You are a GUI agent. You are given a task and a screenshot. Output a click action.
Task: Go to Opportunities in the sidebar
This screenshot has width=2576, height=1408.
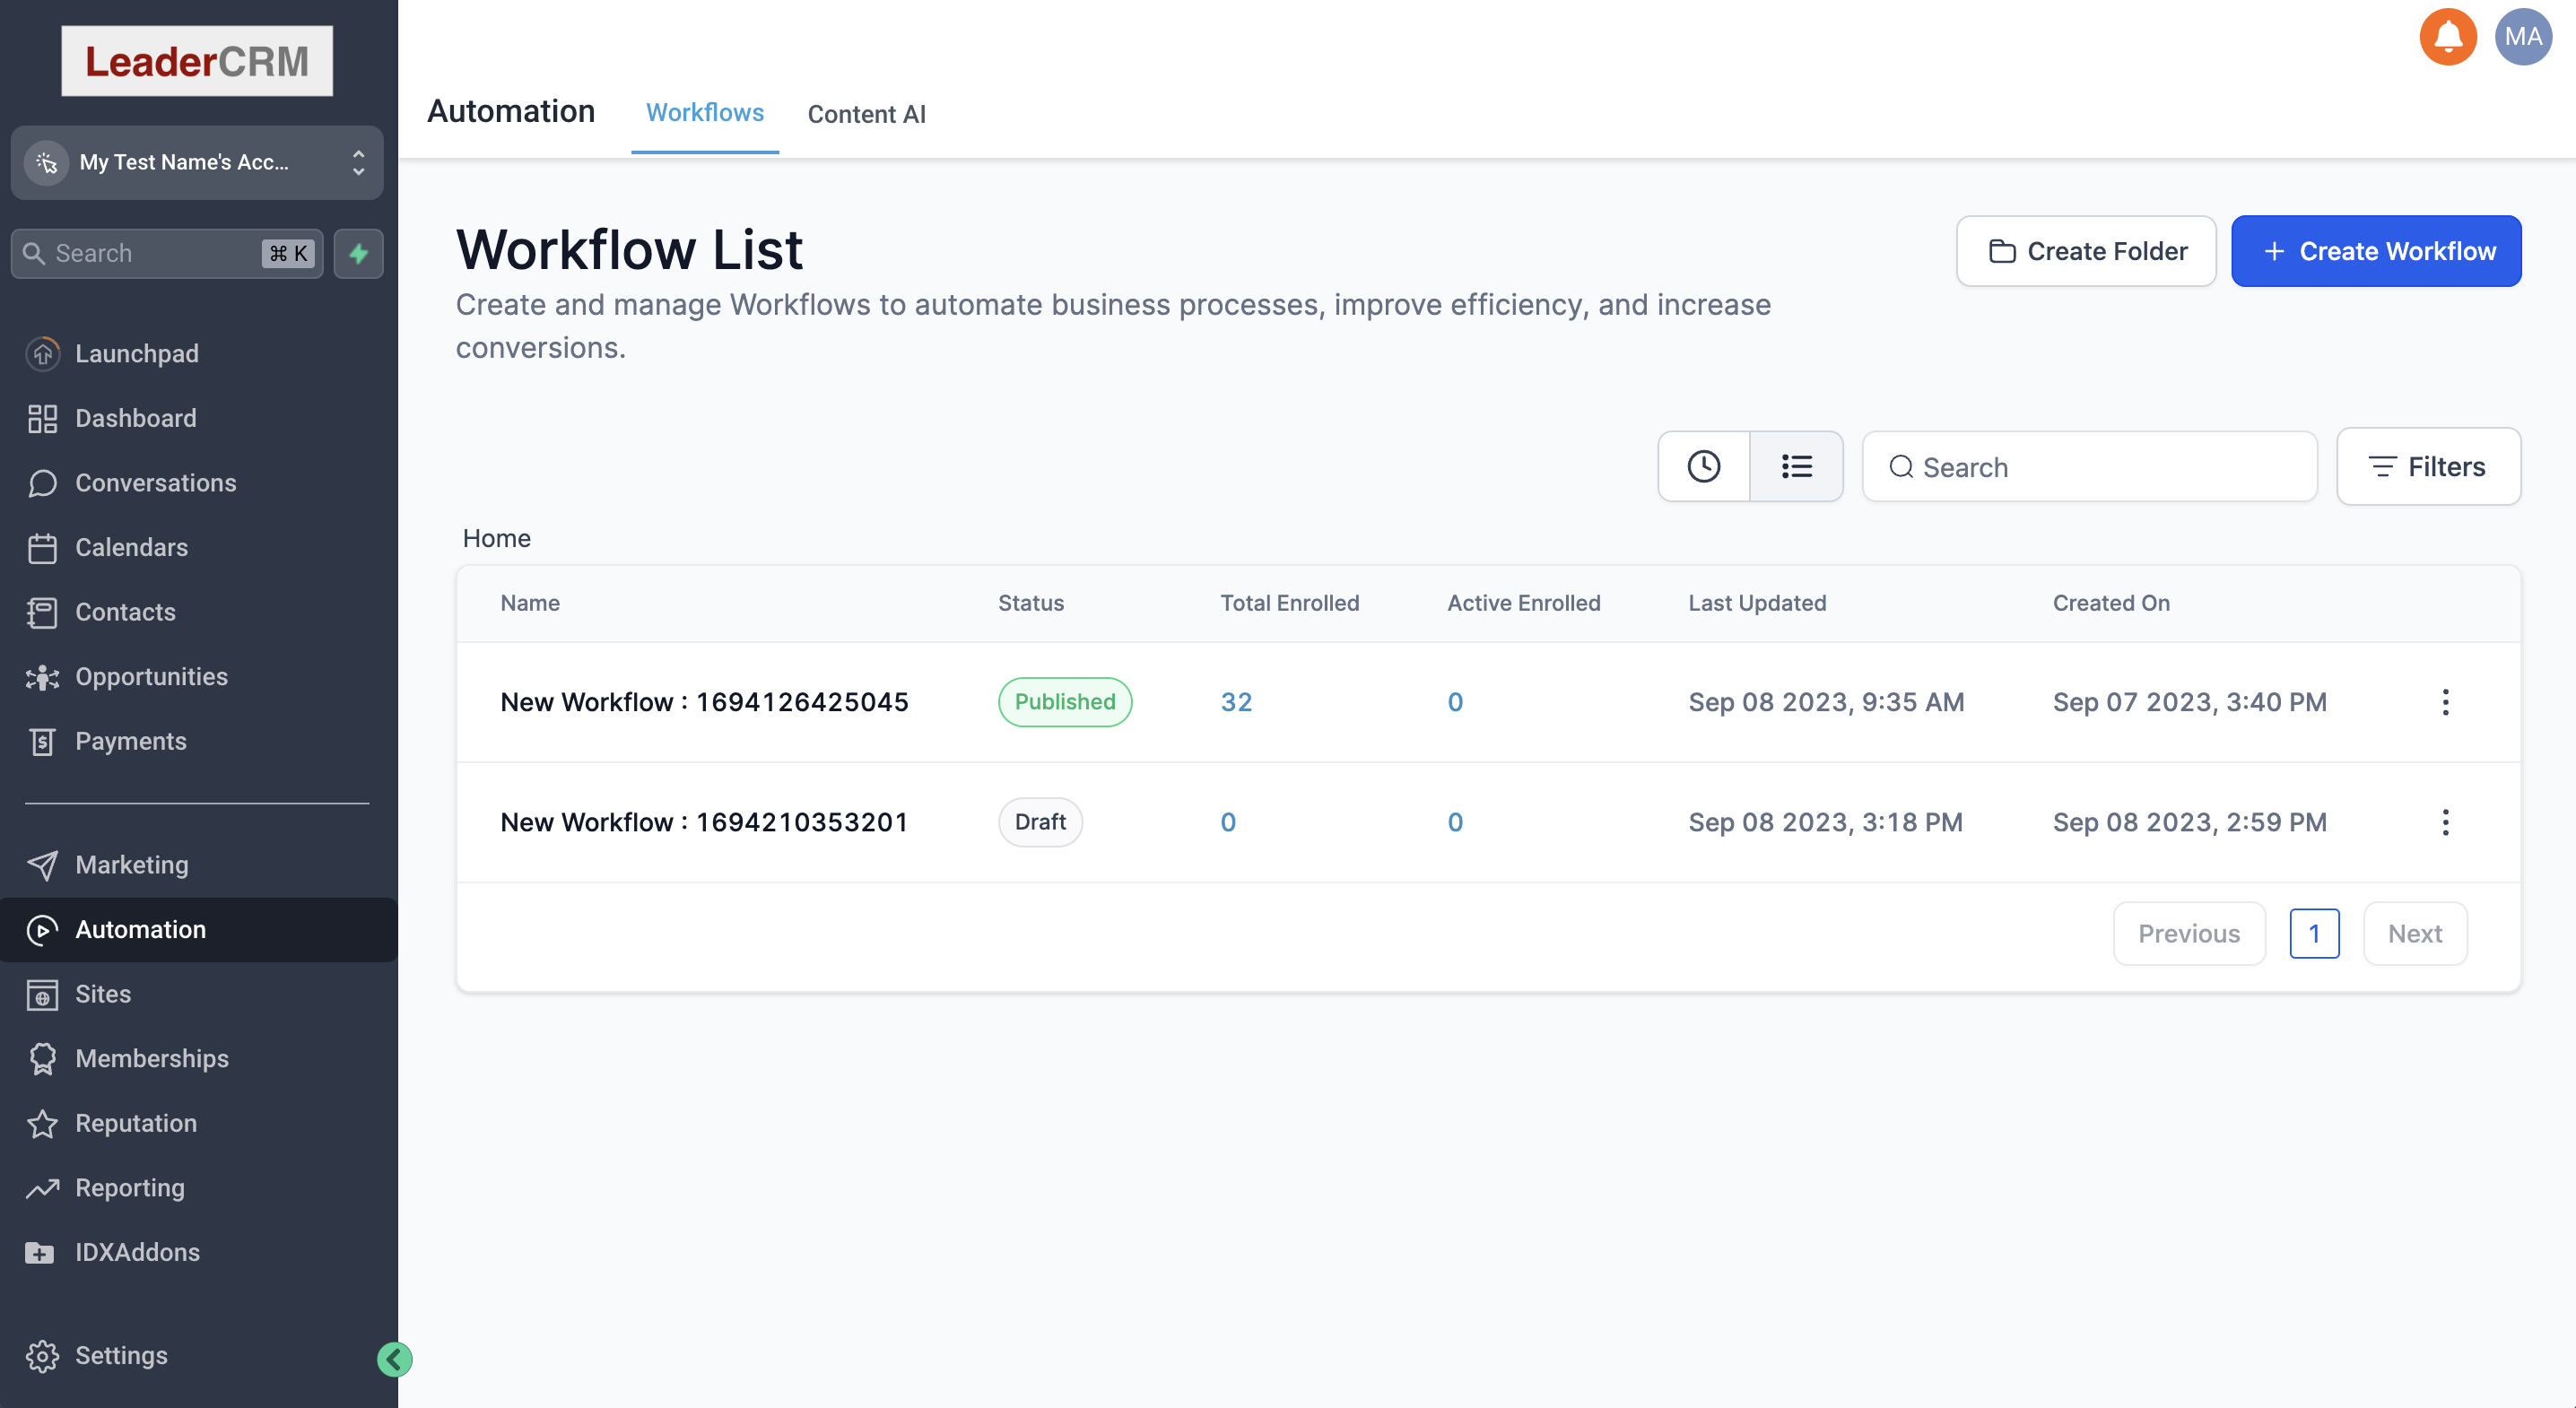(151, 676)
